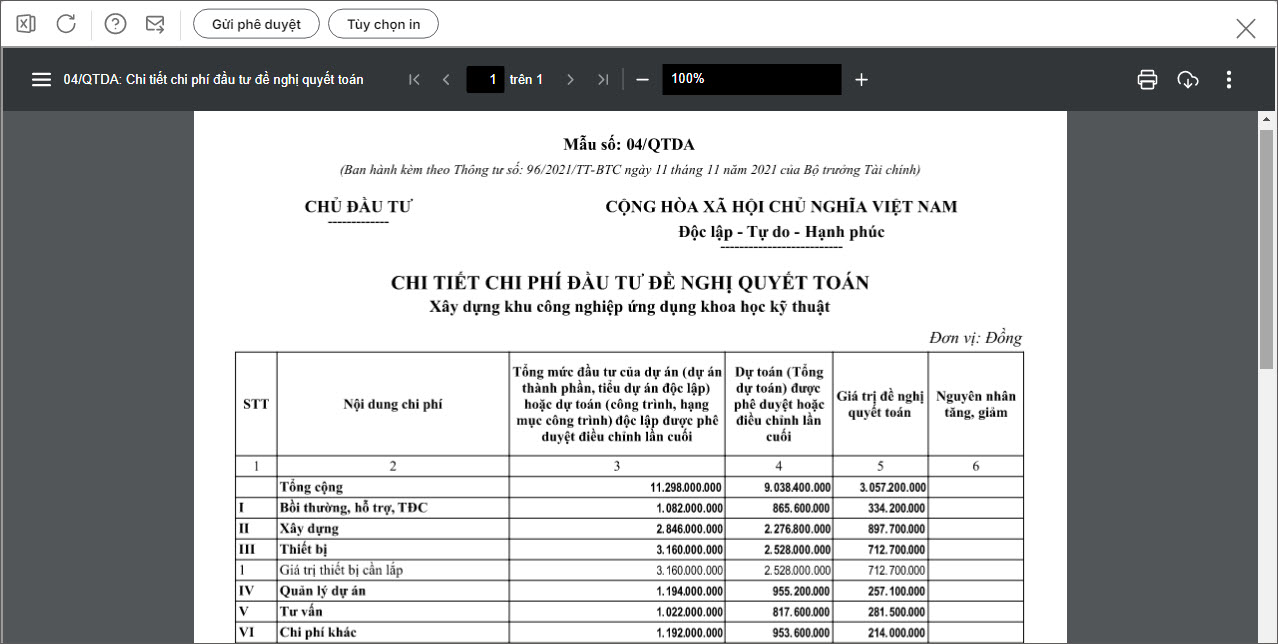Zoom in with the plus button
Screen dimensions: 1278x644
861,80
